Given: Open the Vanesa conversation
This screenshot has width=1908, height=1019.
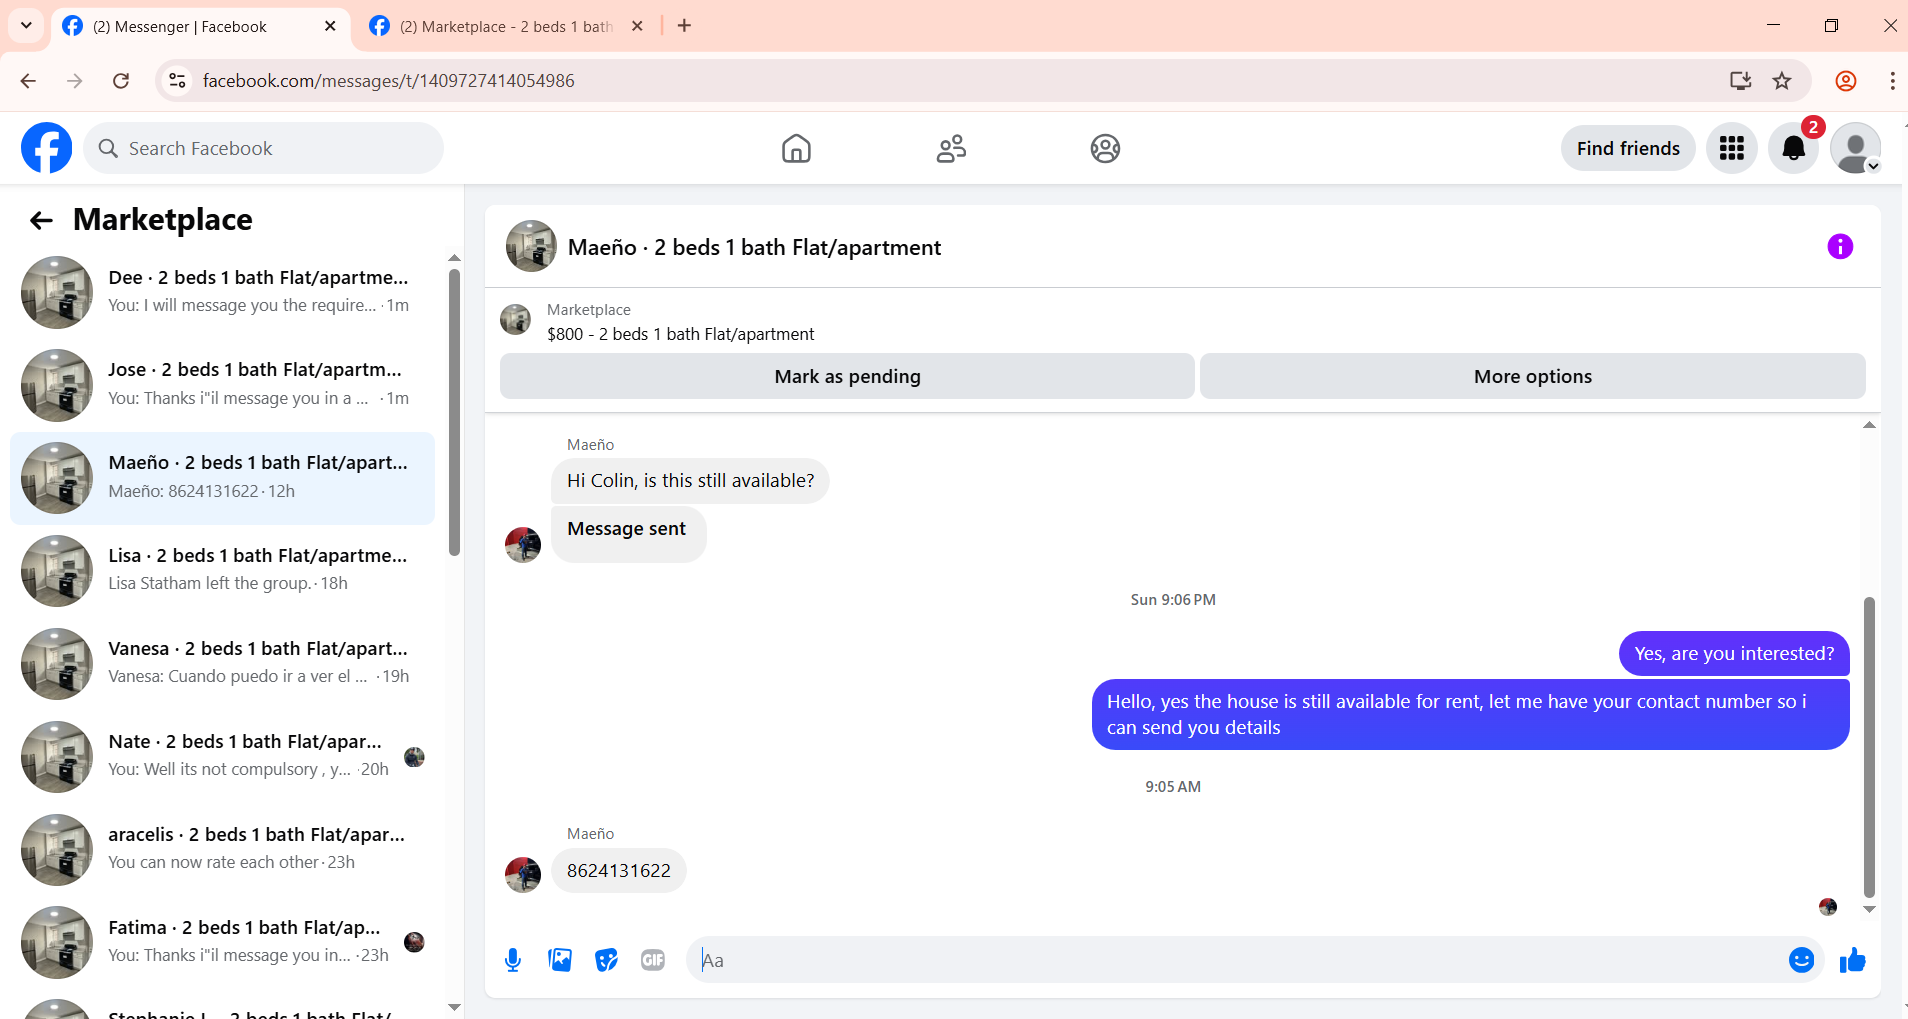Looking at the screenshot, I should point(222,663).
